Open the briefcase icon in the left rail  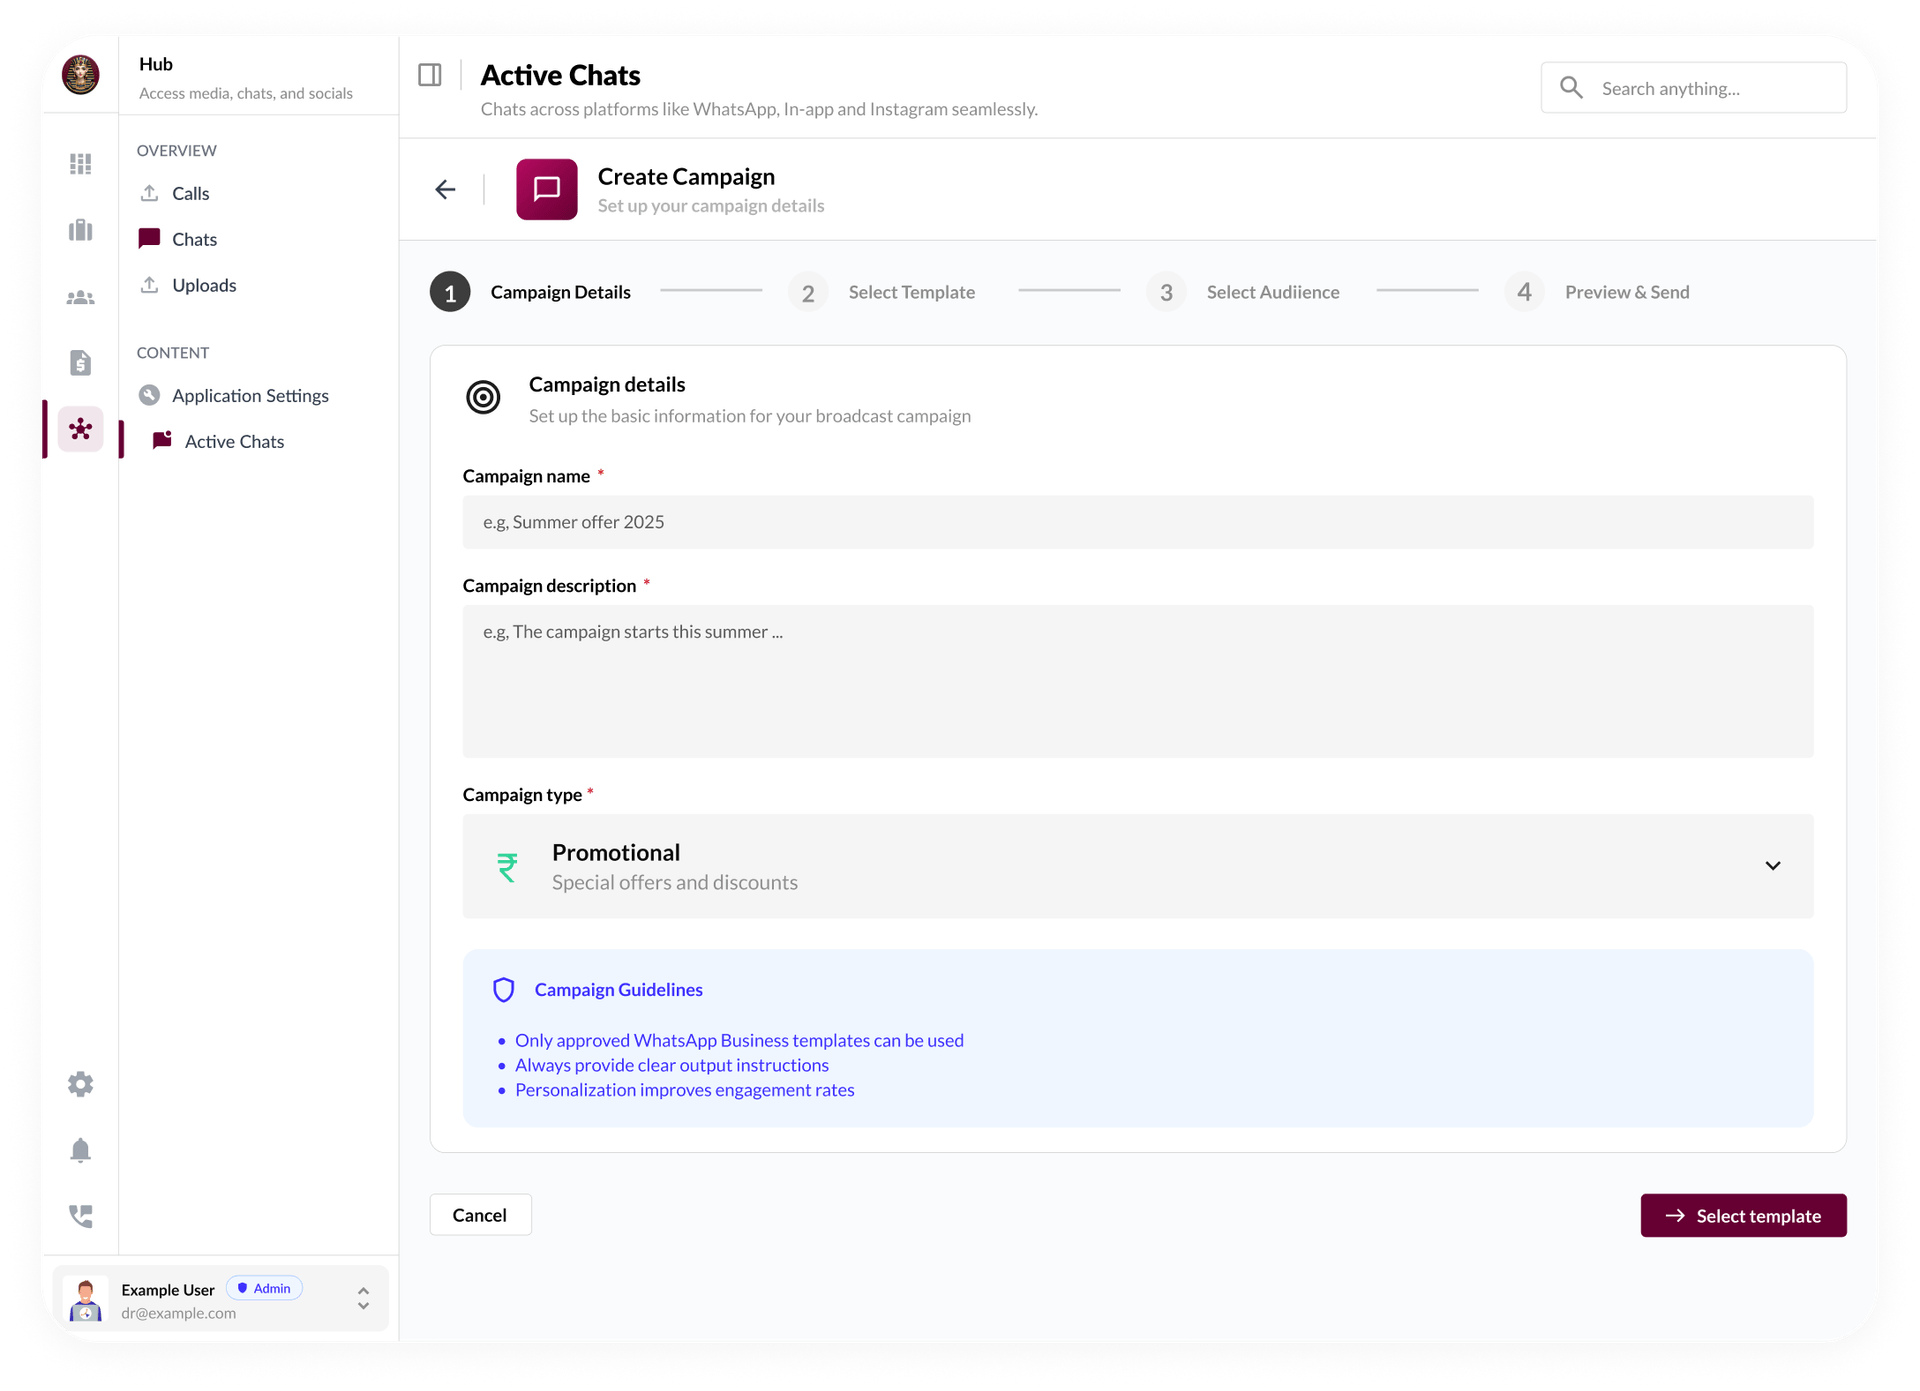coord(80,230)
